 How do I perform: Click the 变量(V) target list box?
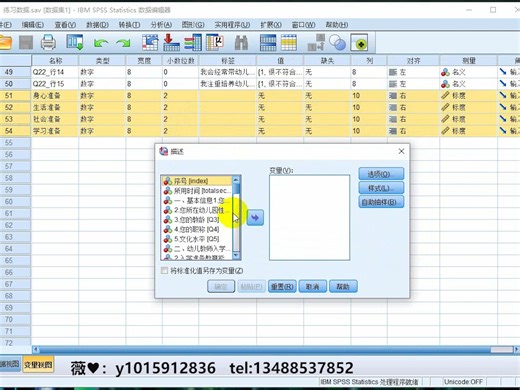(309, 217)
